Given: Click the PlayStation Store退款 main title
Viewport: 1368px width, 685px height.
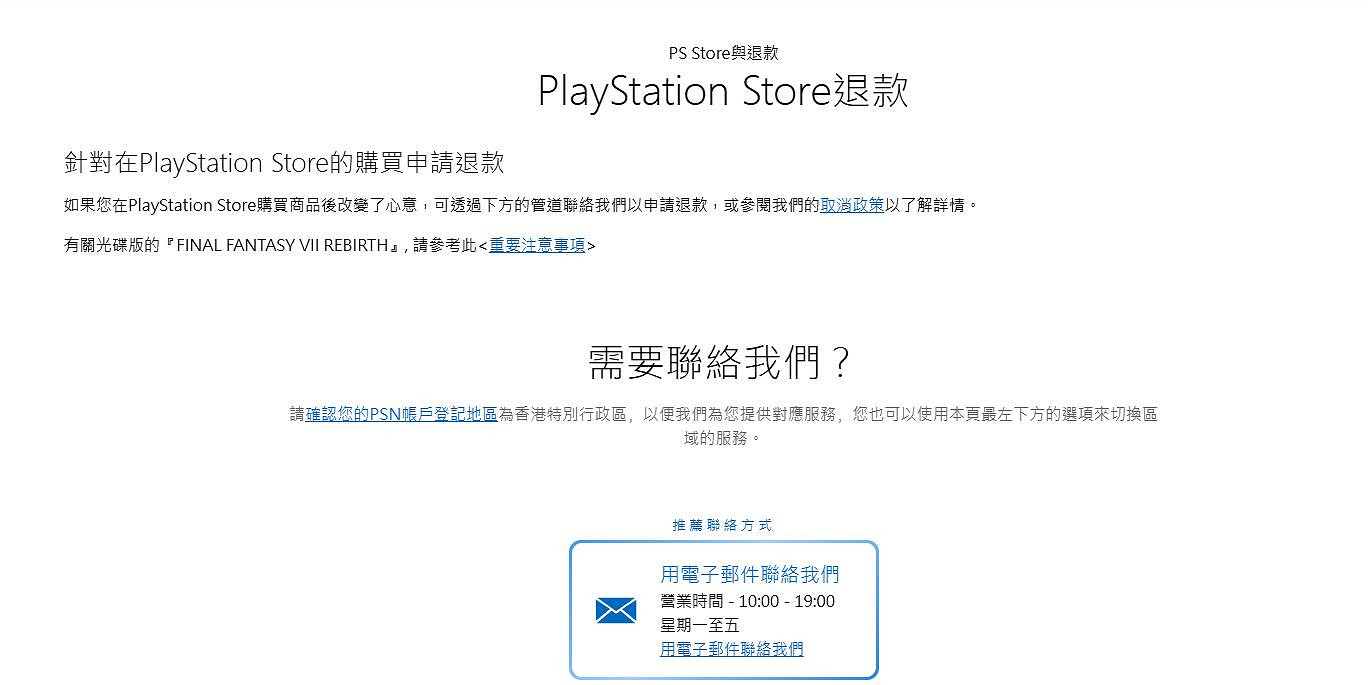Looking at the screenshot, I should [x=723, y=91].
